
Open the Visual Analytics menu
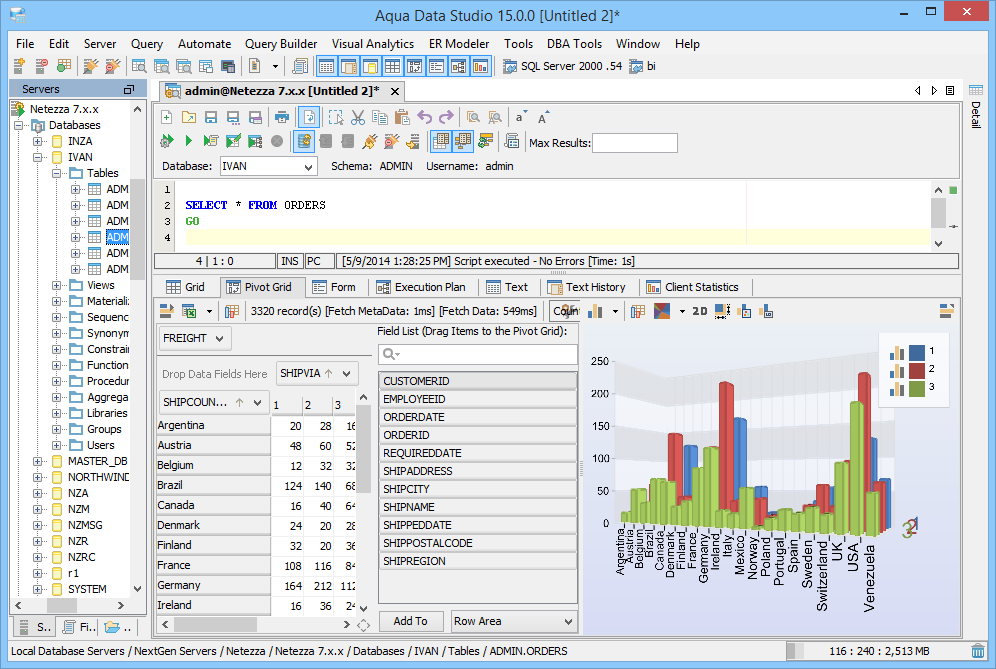point(373,44)
